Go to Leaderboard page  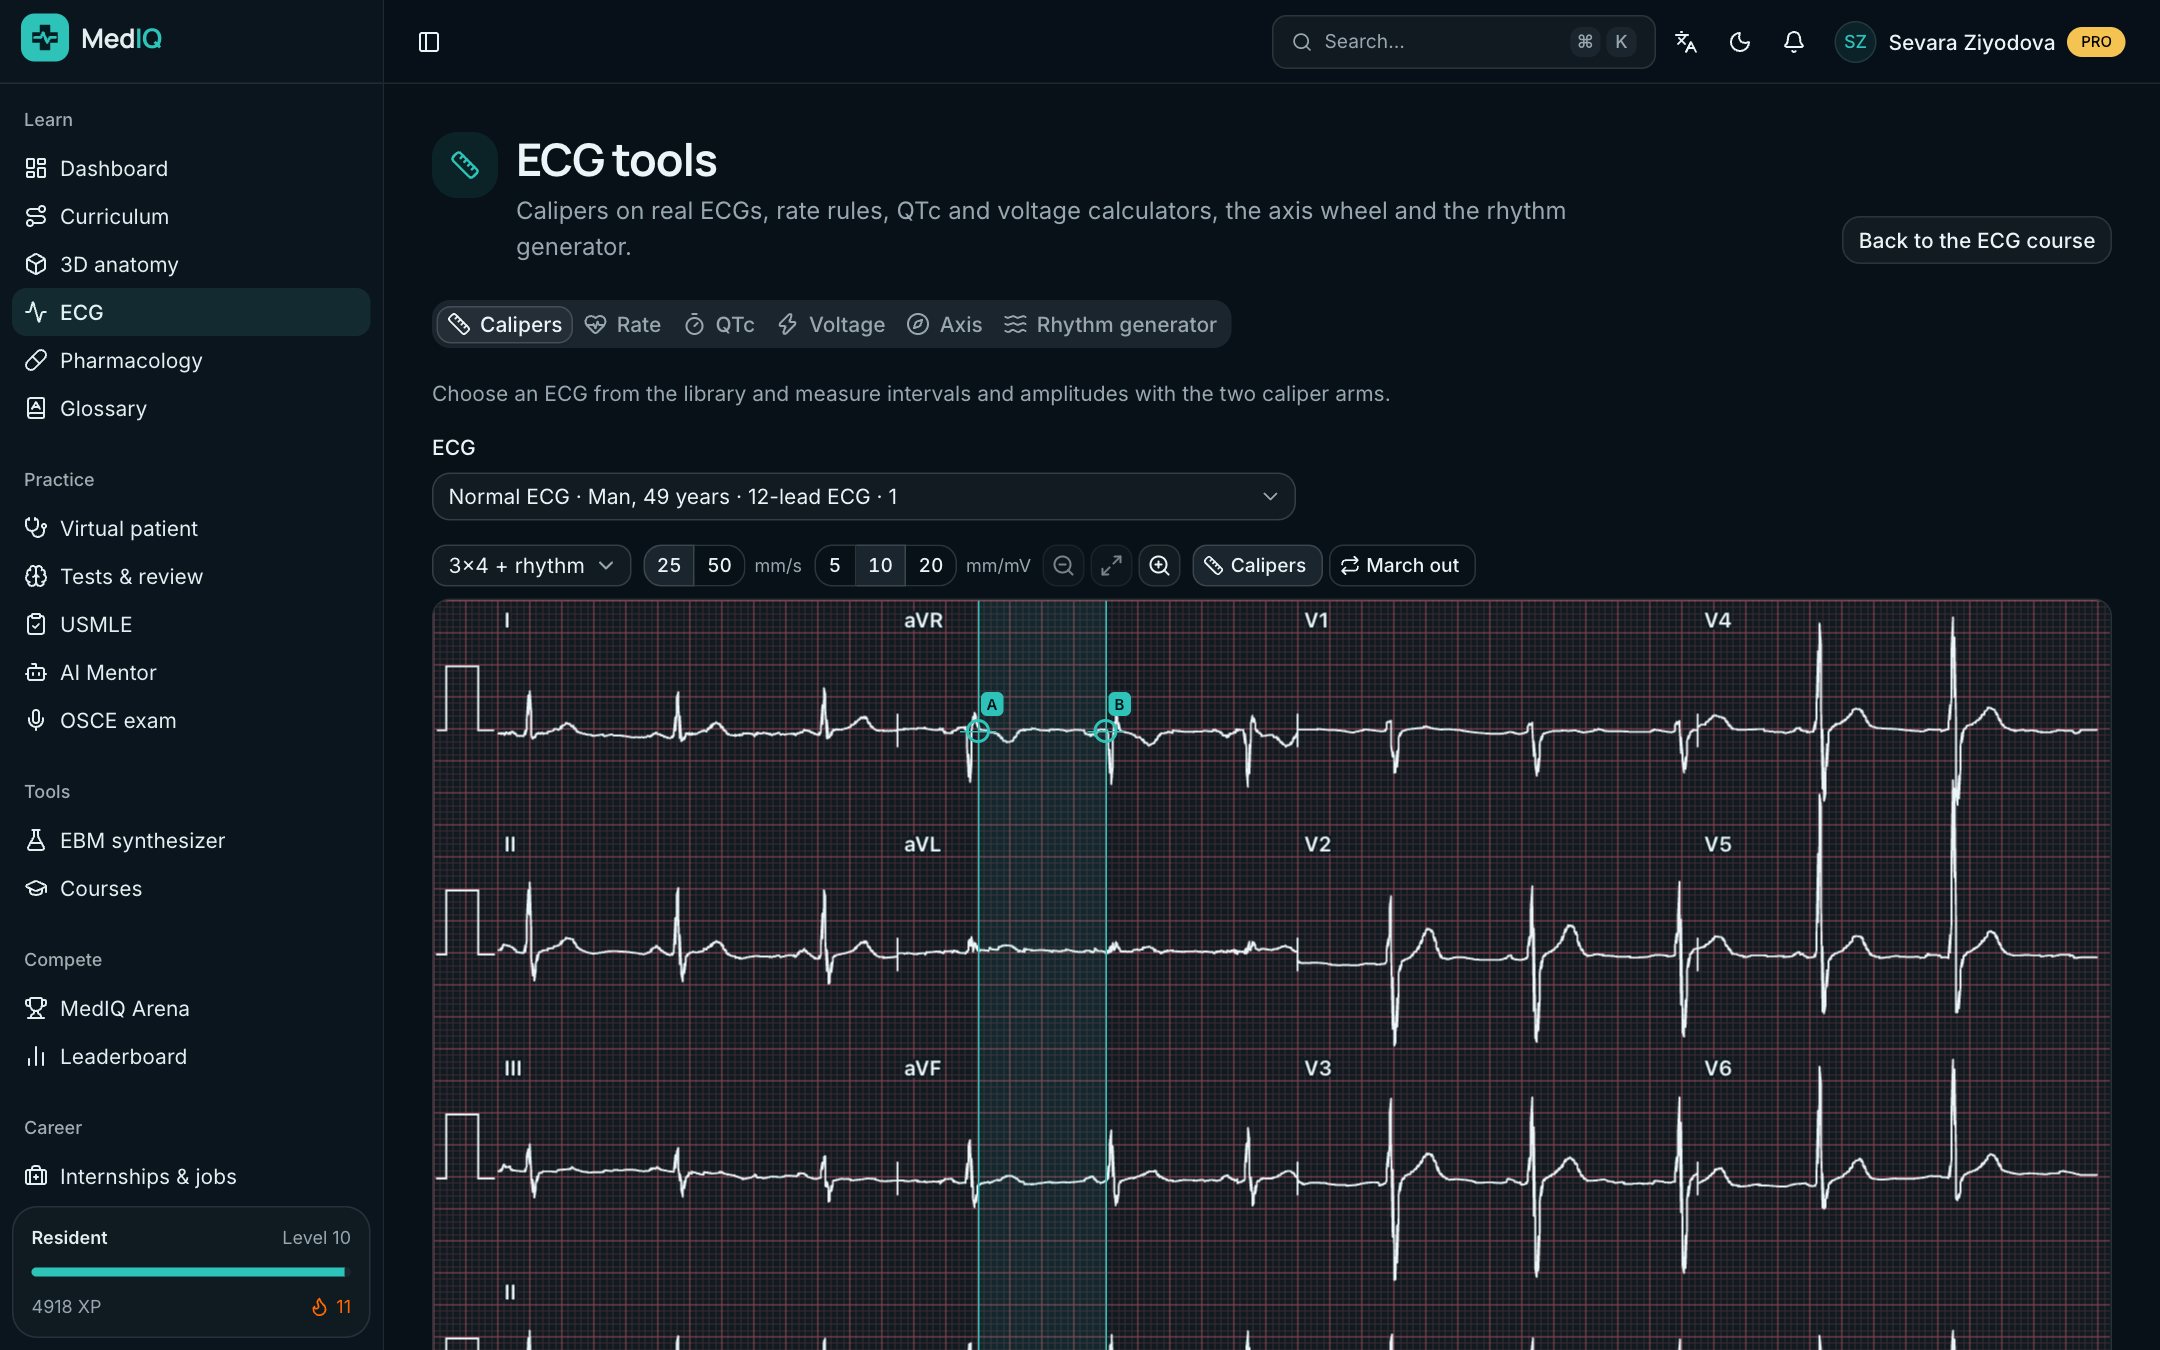tap(191, 1056)
